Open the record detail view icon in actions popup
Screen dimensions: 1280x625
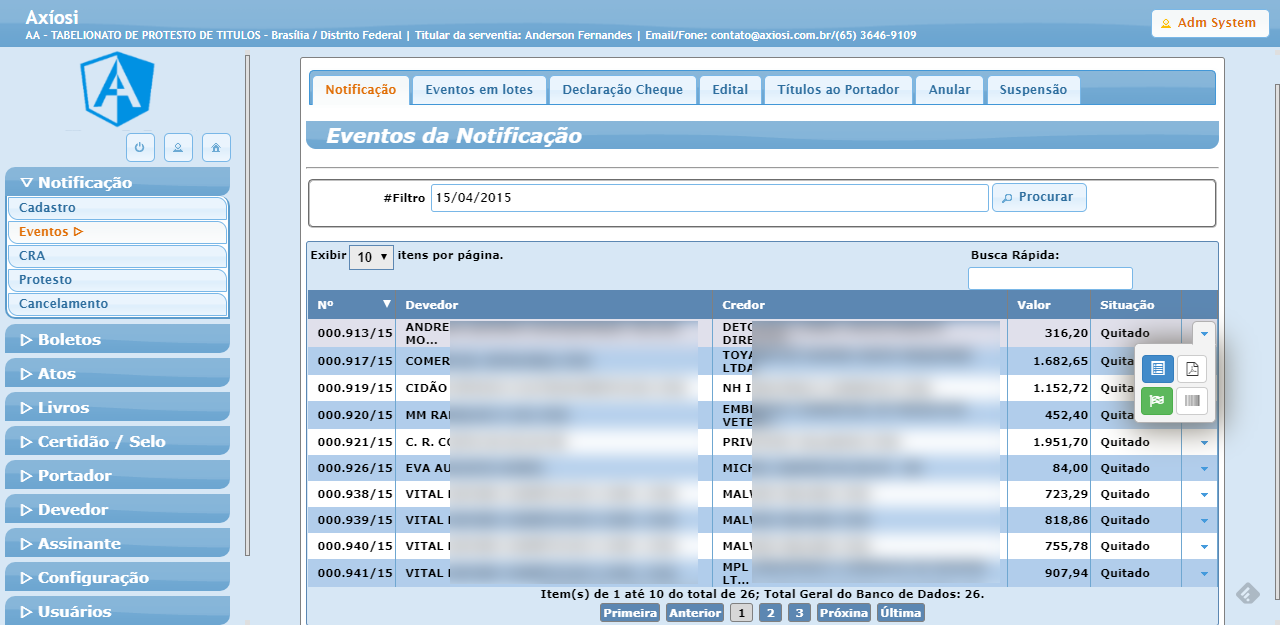coord(1157,368)
